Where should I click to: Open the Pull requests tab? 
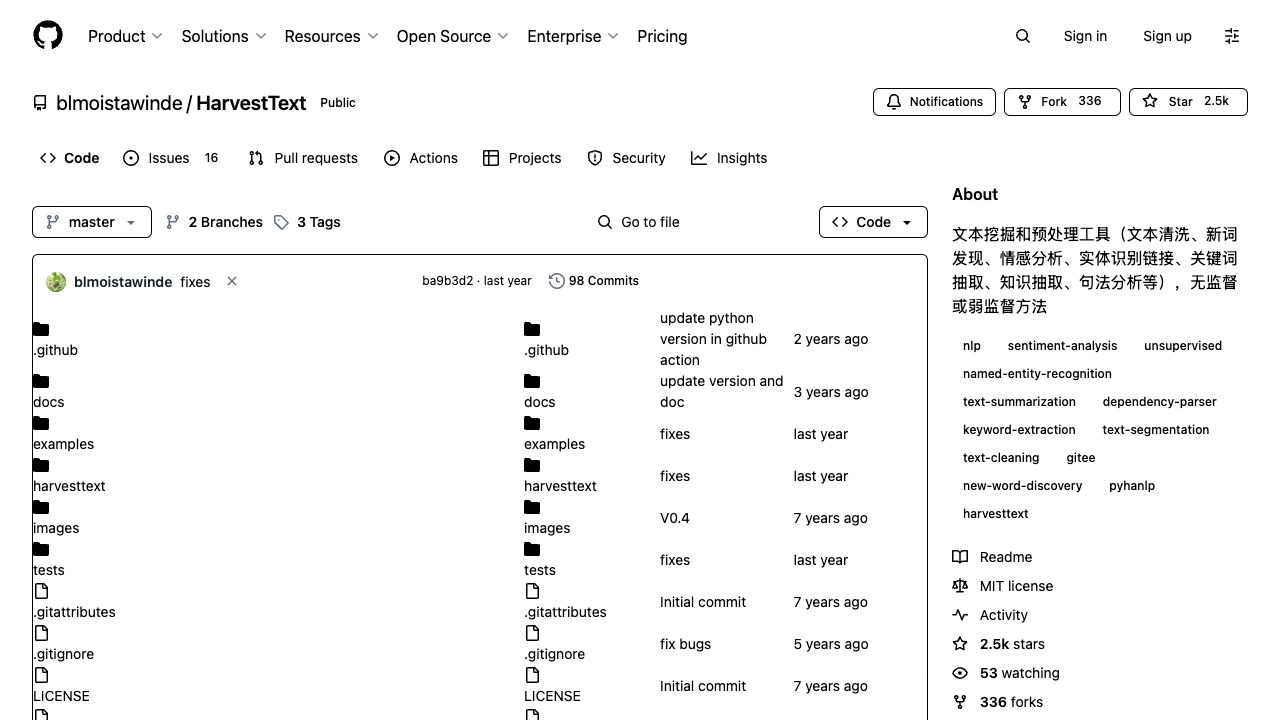(x=303, y=158)
